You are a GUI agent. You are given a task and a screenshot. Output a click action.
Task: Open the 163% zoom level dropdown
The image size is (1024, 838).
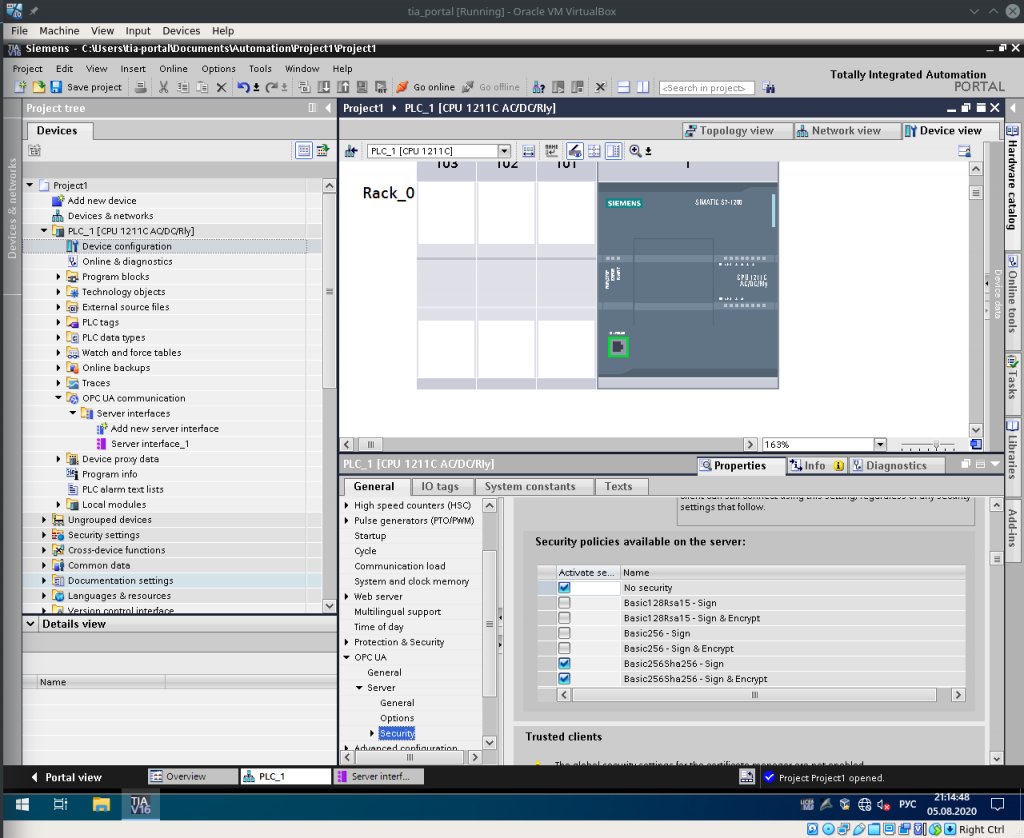click(x=880, y=445)
